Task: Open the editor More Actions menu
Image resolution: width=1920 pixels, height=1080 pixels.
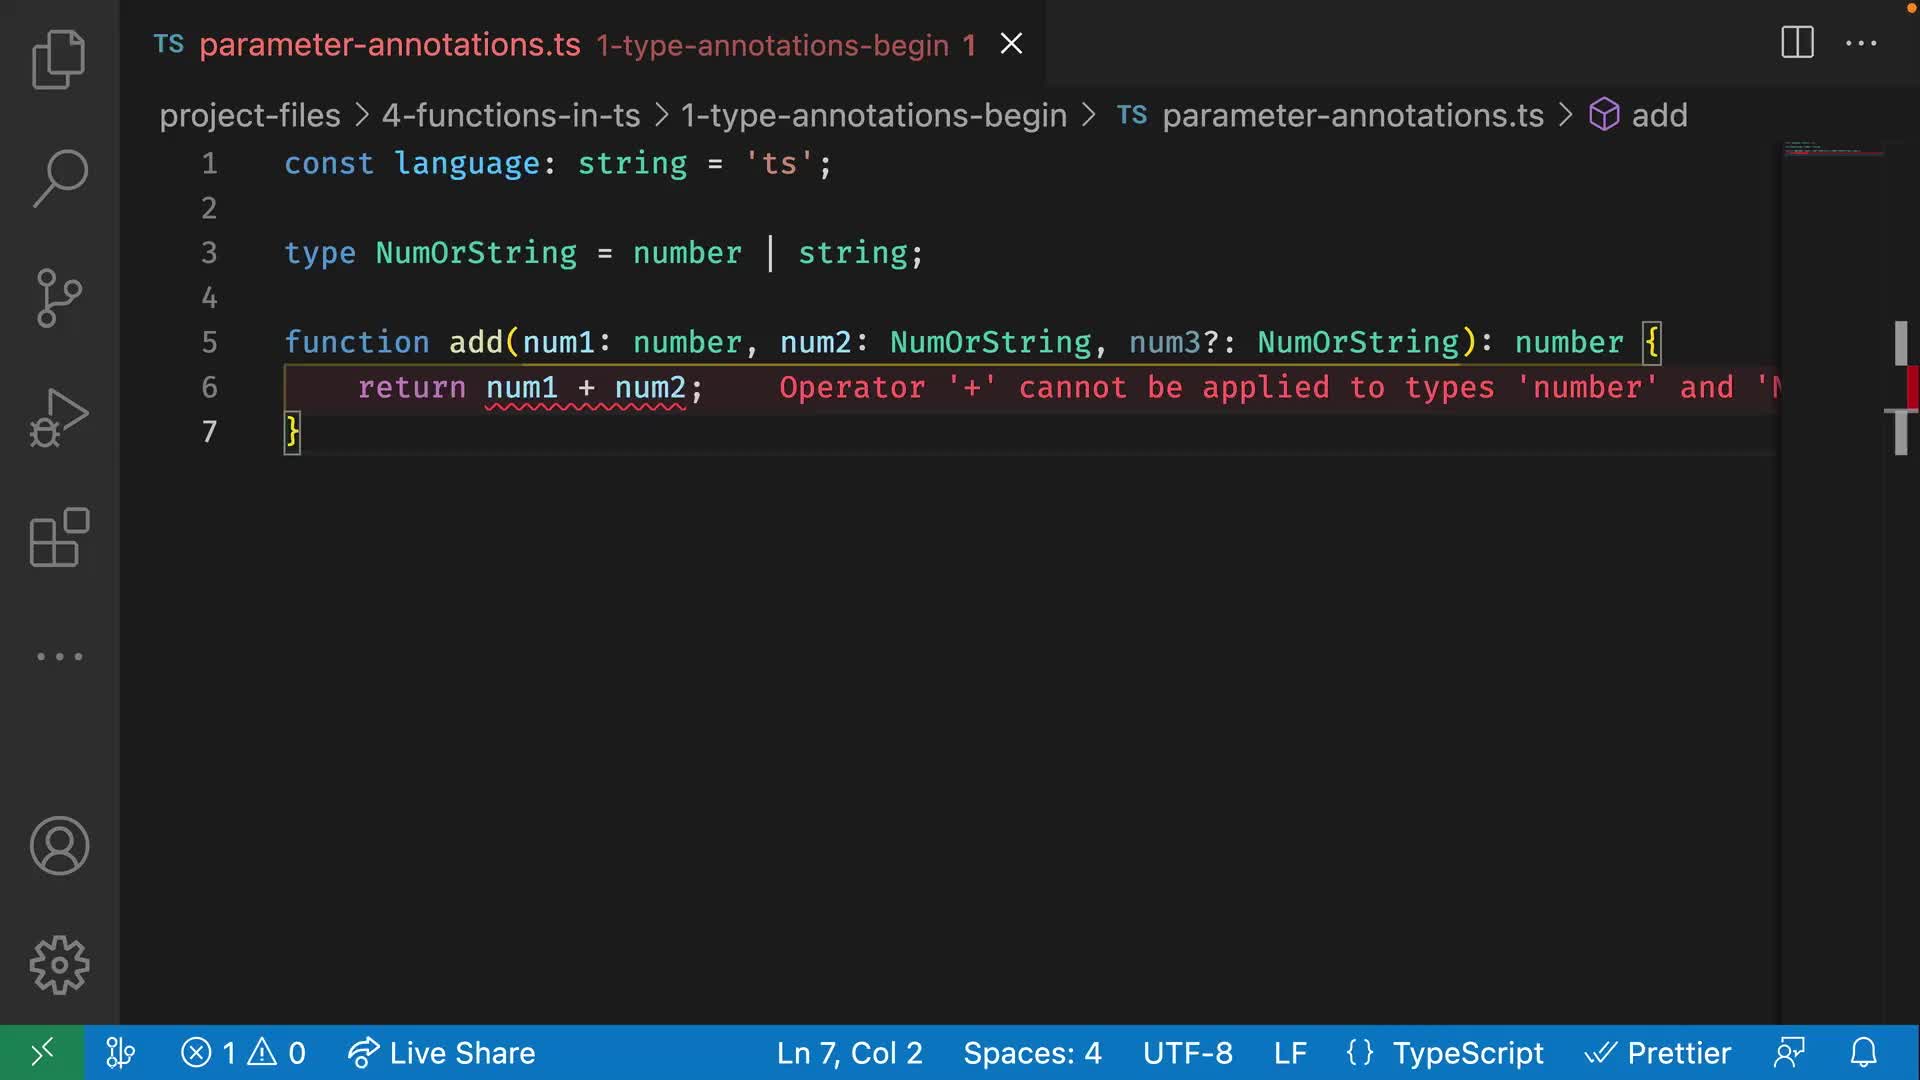Action: pos(1861,43)
